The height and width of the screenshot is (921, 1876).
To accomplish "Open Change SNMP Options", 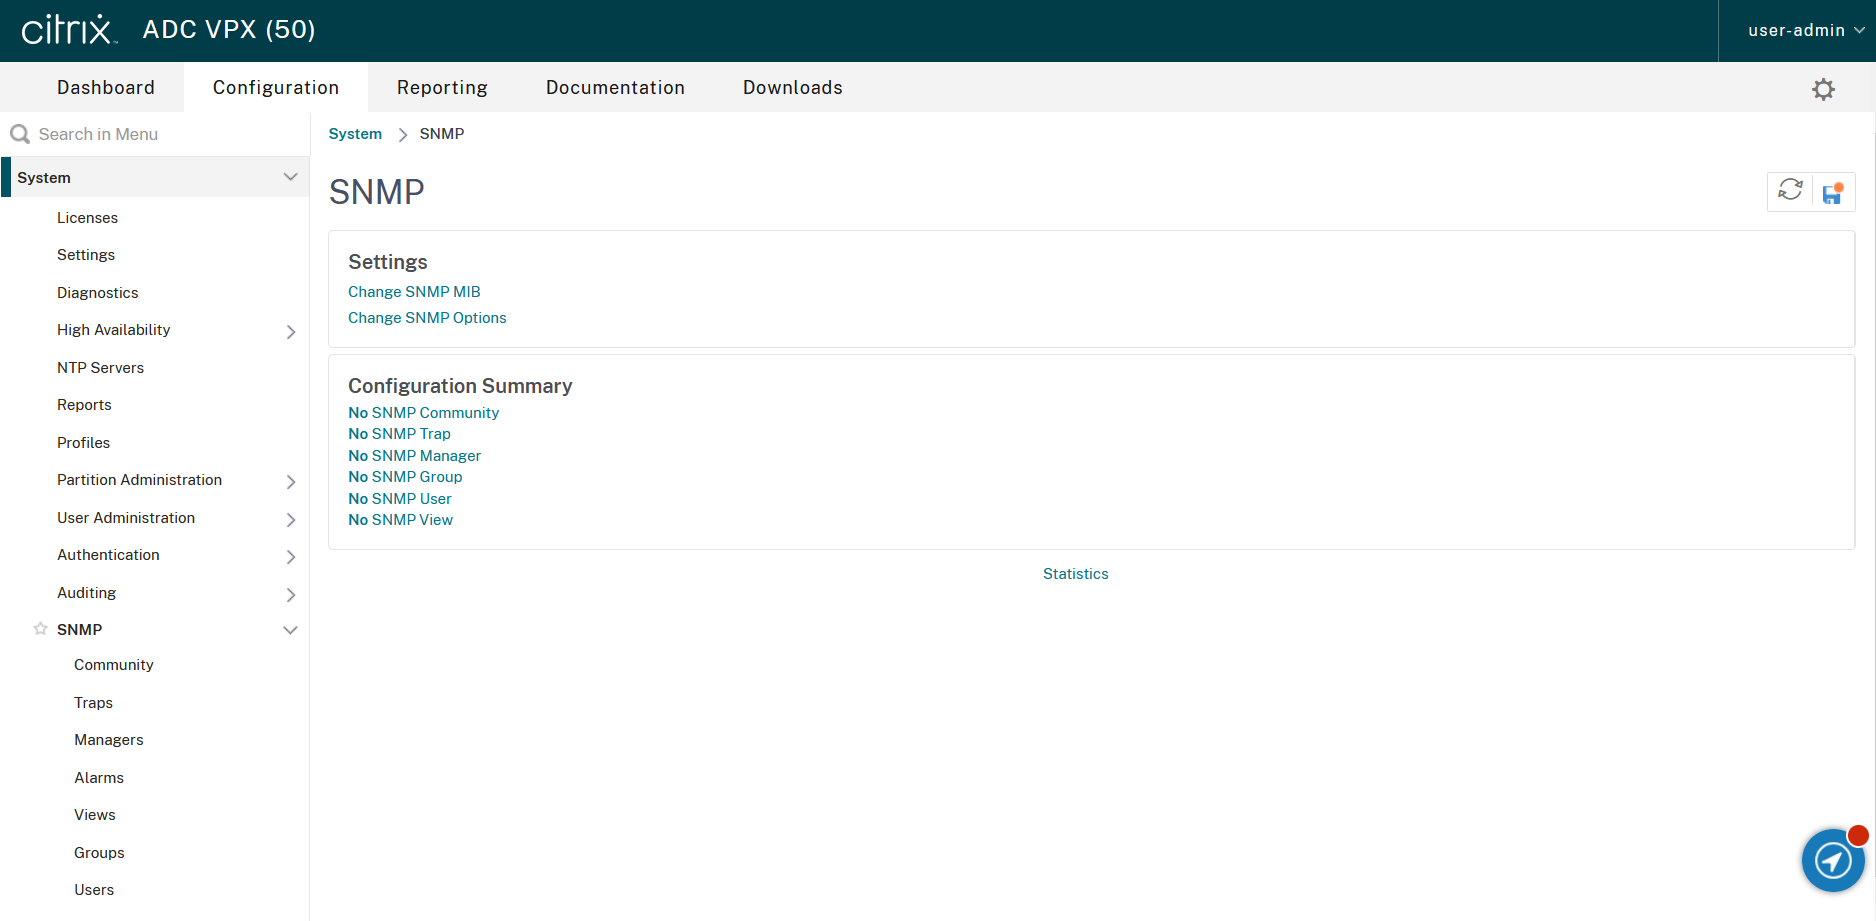I will pyautogui.click(x=427, y=318).
